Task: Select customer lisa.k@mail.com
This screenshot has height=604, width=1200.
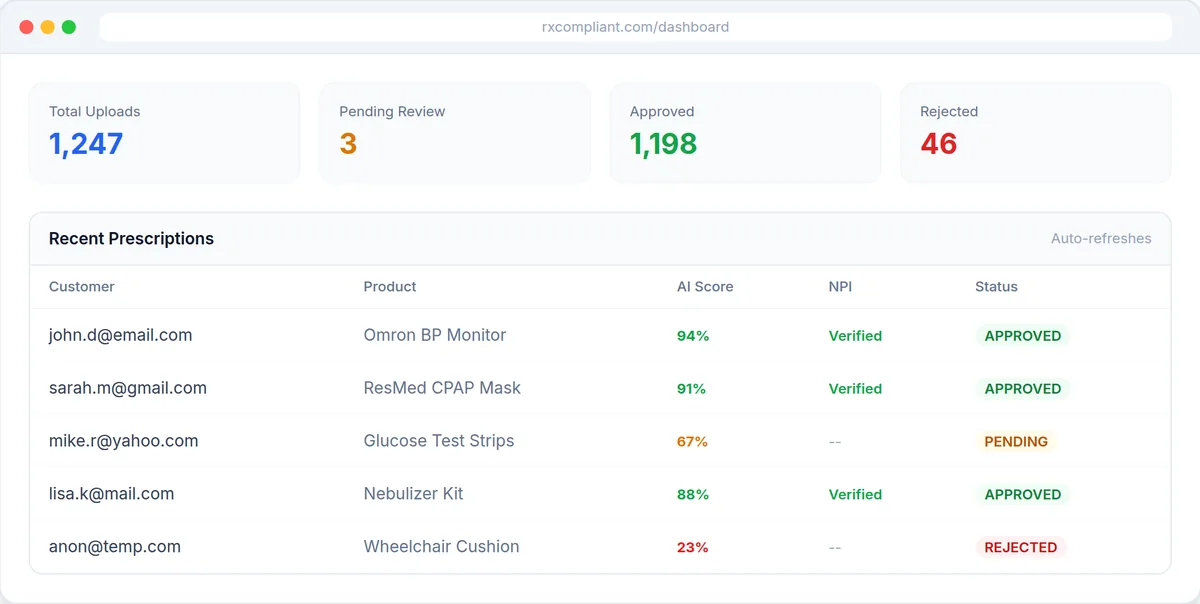Action: (x=112, y=494)
